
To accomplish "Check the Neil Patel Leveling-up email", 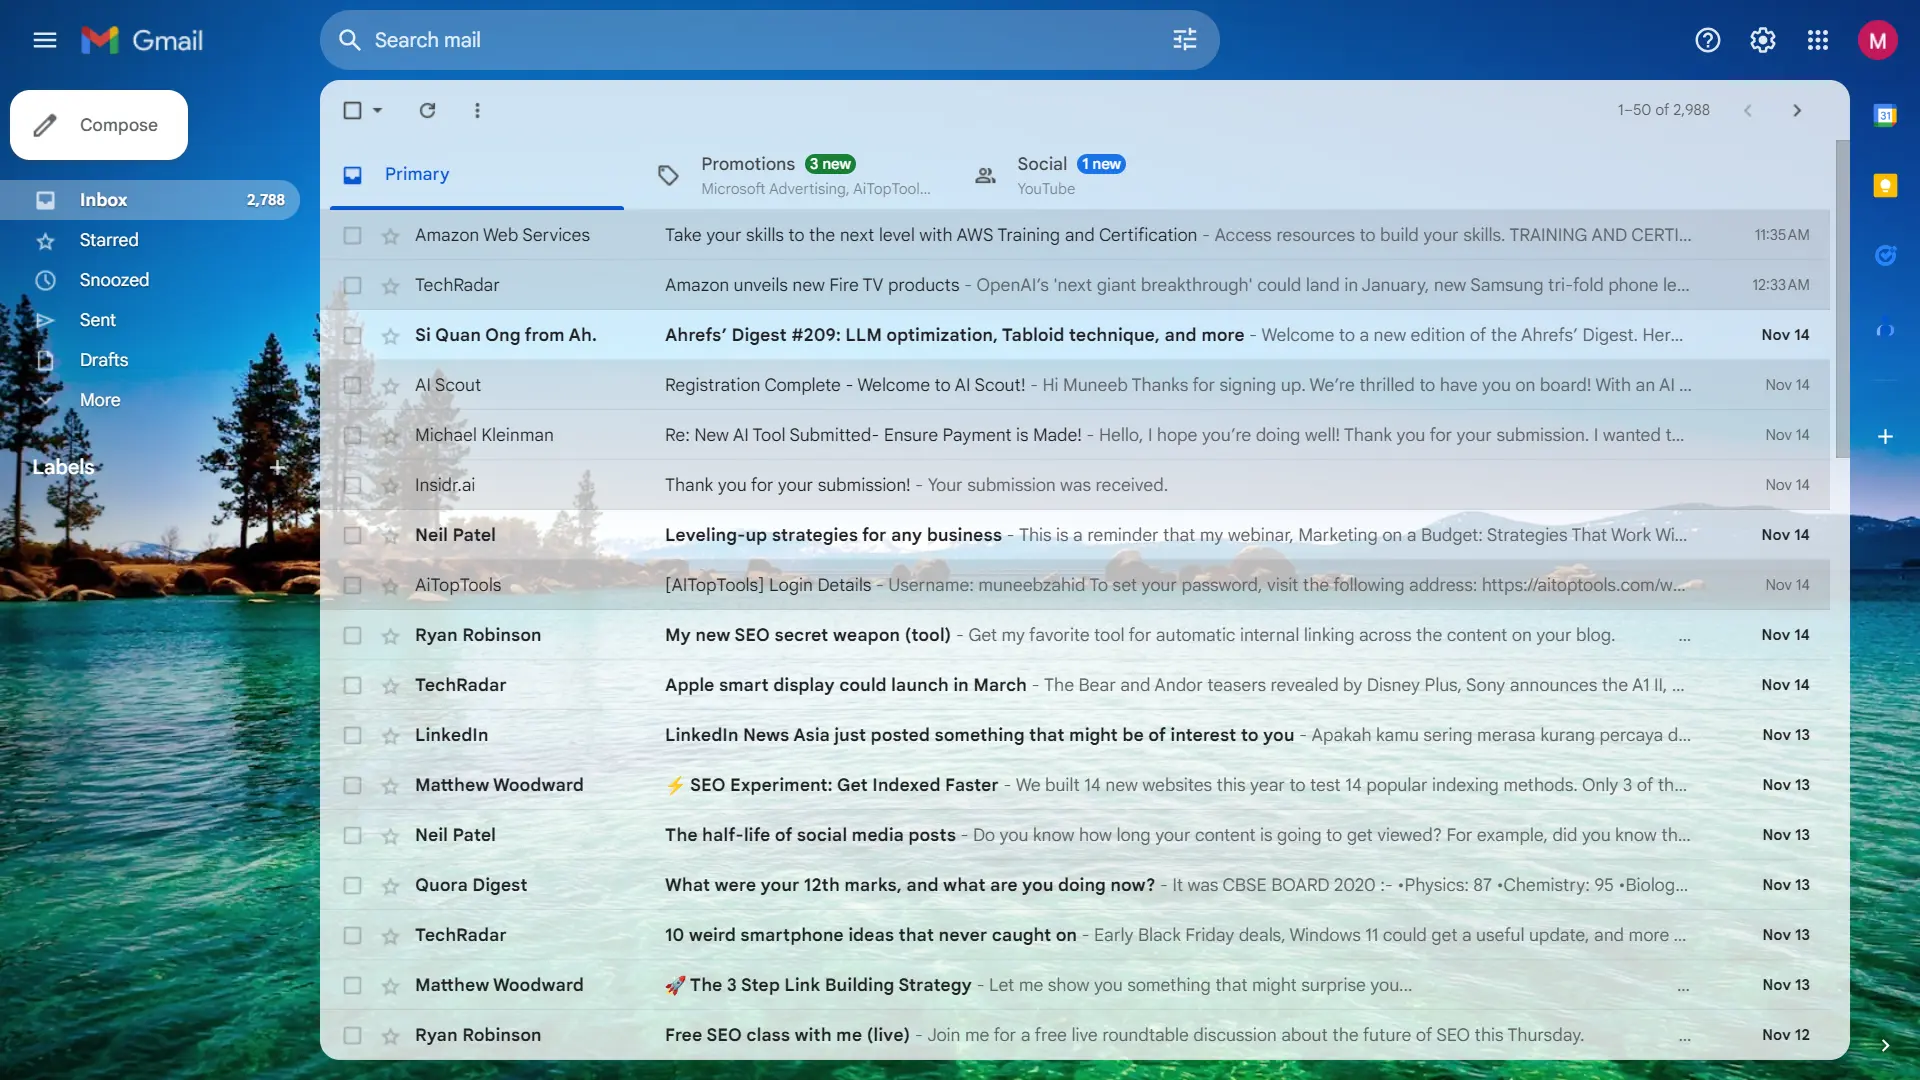I will point(352,535).
